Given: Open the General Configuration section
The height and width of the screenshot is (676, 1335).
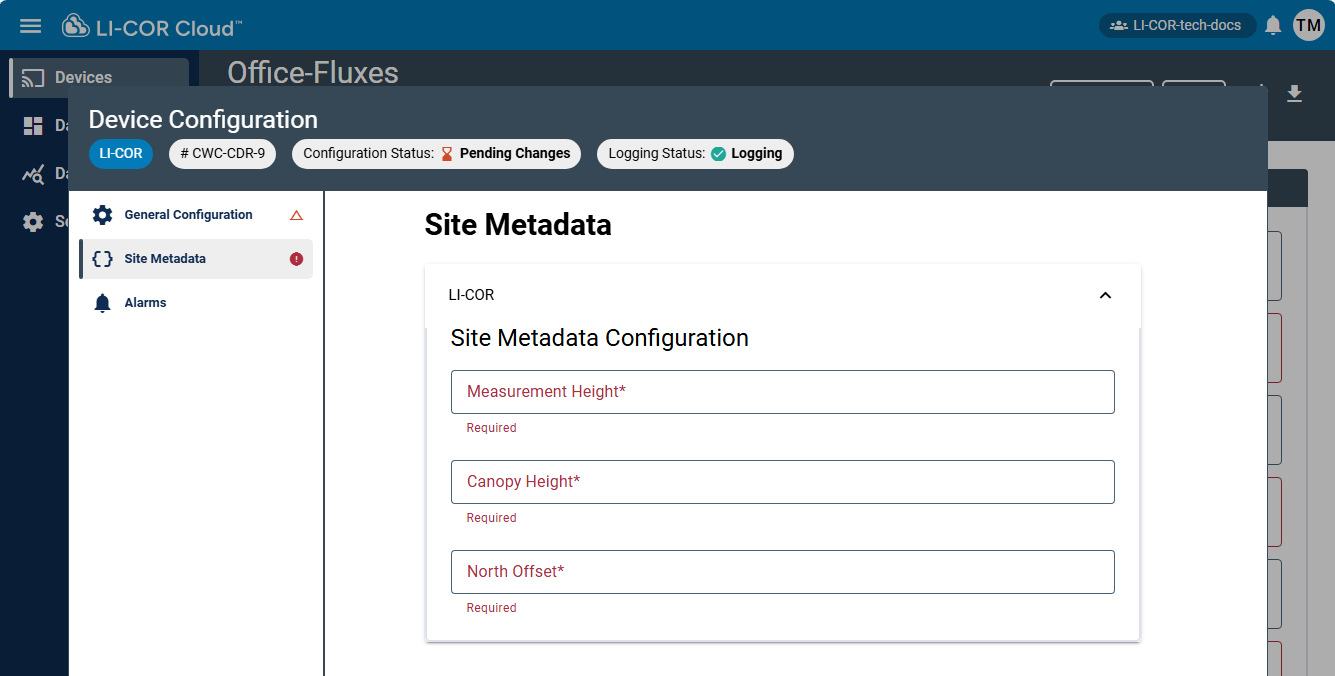Looking at the screenshot, I should (x=196, y=215).
